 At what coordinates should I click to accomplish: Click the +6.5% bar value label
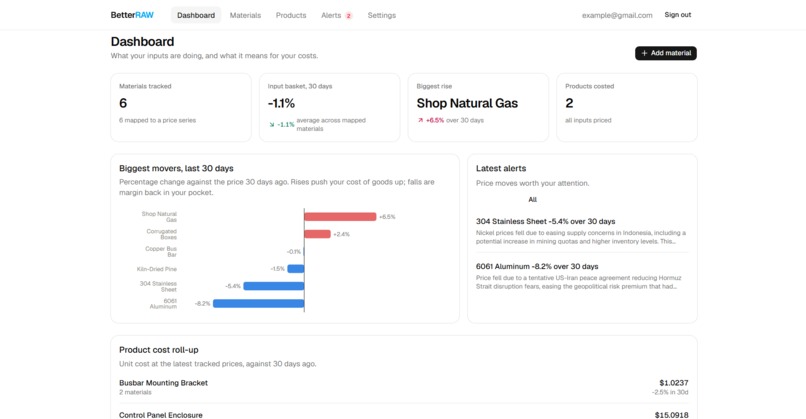pos(387,217)
